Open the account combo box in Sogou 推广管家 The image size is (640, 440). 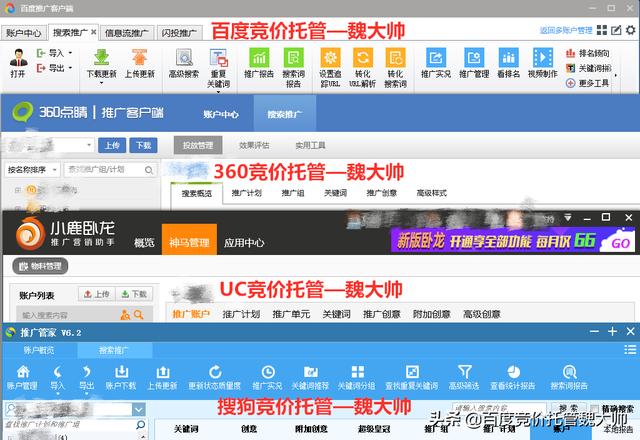point(139,409)
